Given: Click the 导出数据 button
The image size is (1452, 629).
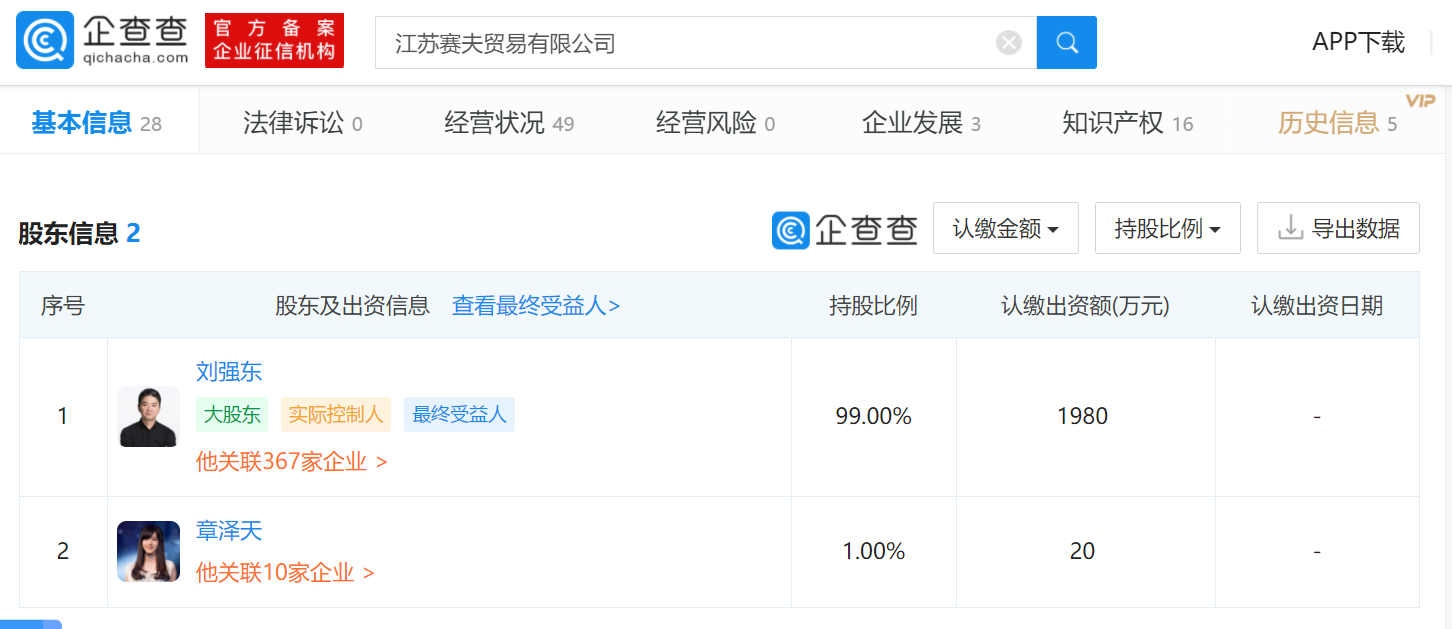Looking at the screenshot, I should point(1338,228).
